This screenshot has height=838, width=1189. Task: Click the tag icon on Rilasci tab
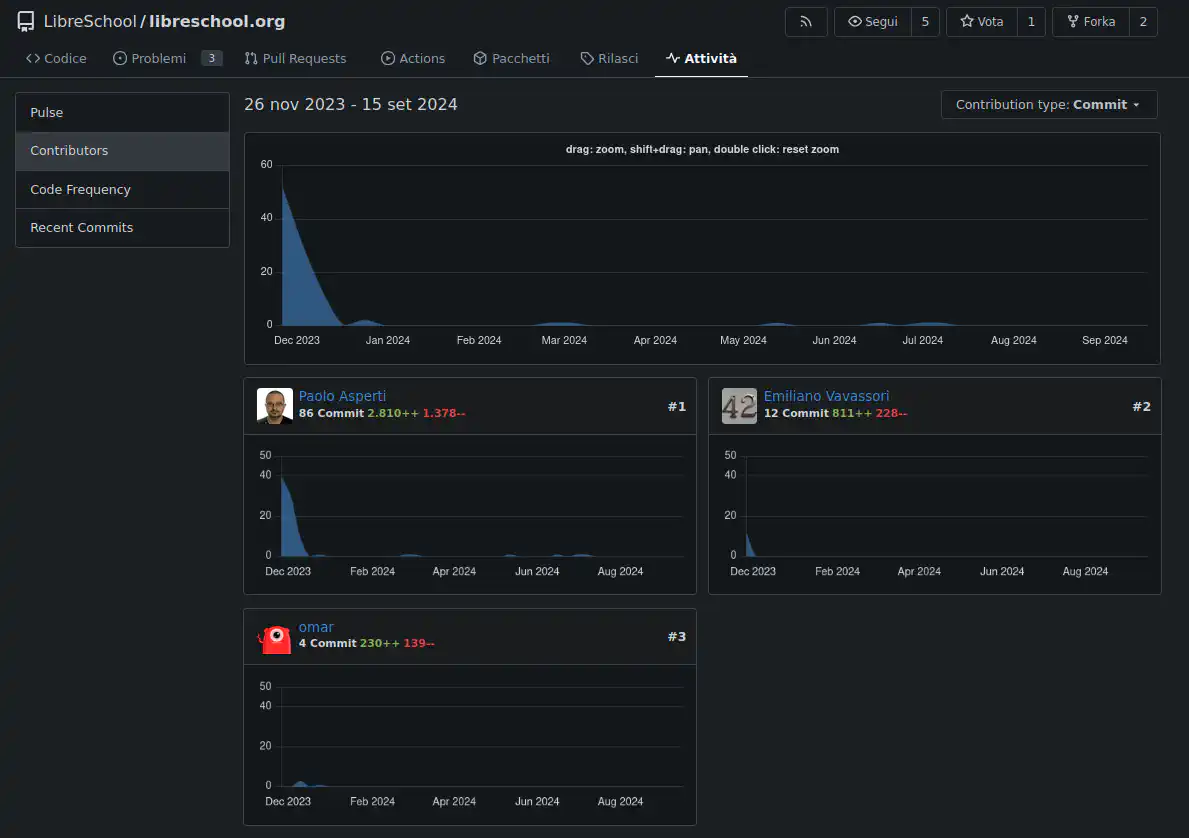[x=587, y=58]
